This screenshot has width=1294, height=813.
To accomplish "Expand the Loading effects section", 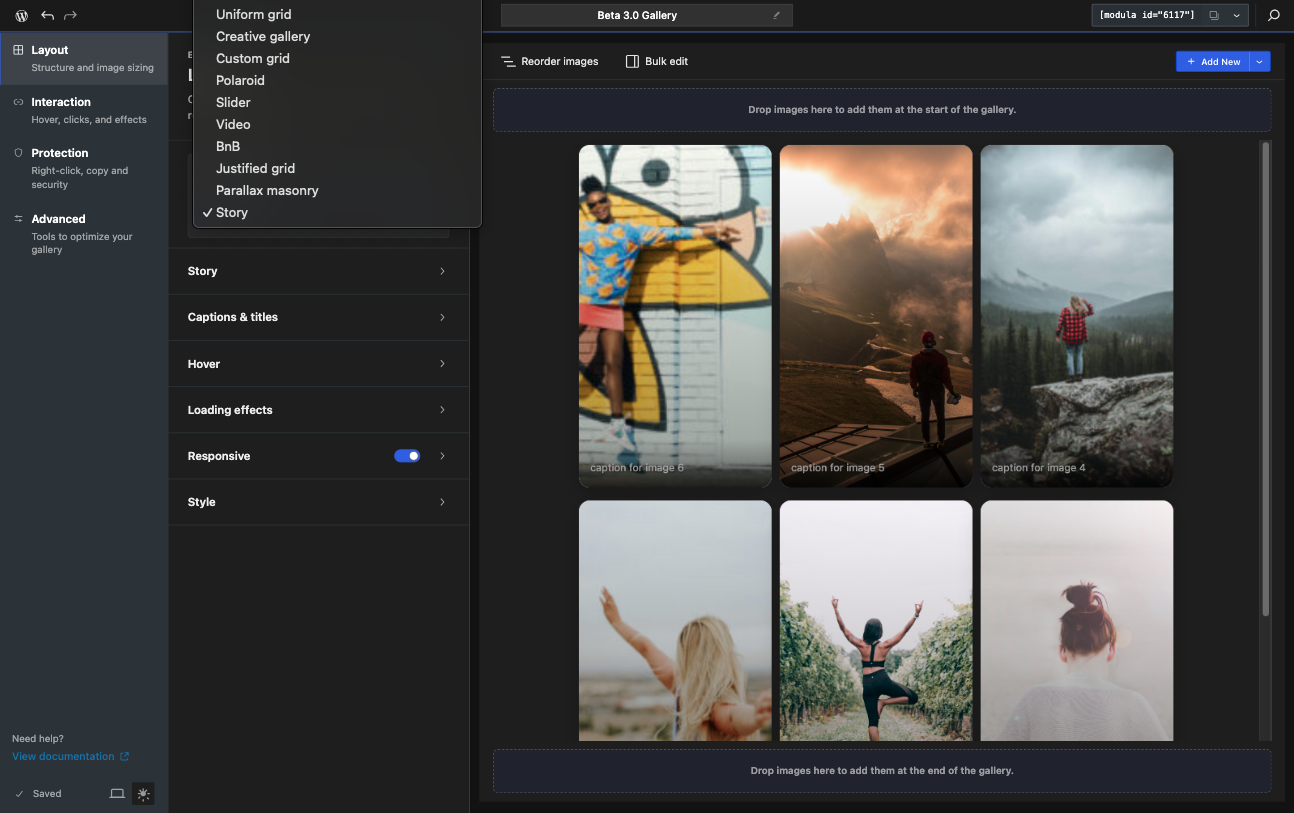I will point(319,410).
